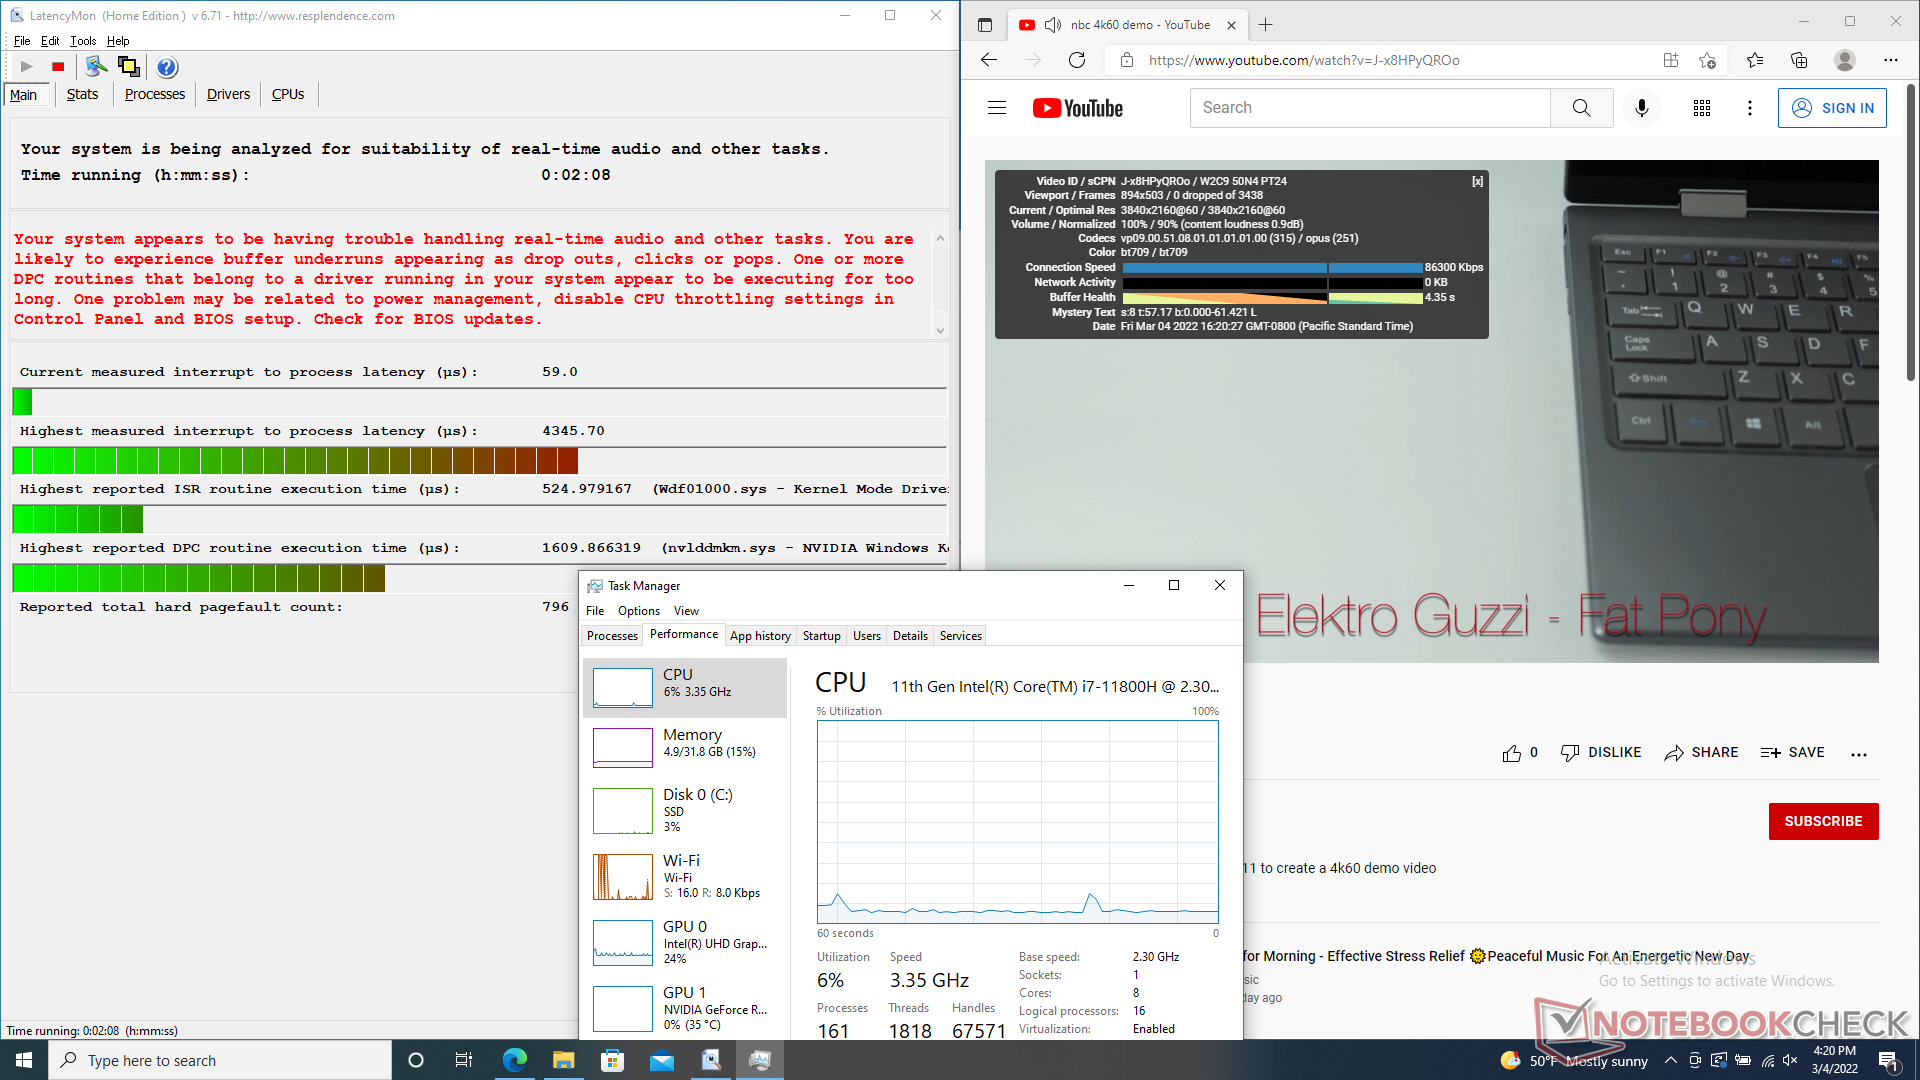Go to the YouTube home logo
Screen dimensions: 1920x1080
1078,108
